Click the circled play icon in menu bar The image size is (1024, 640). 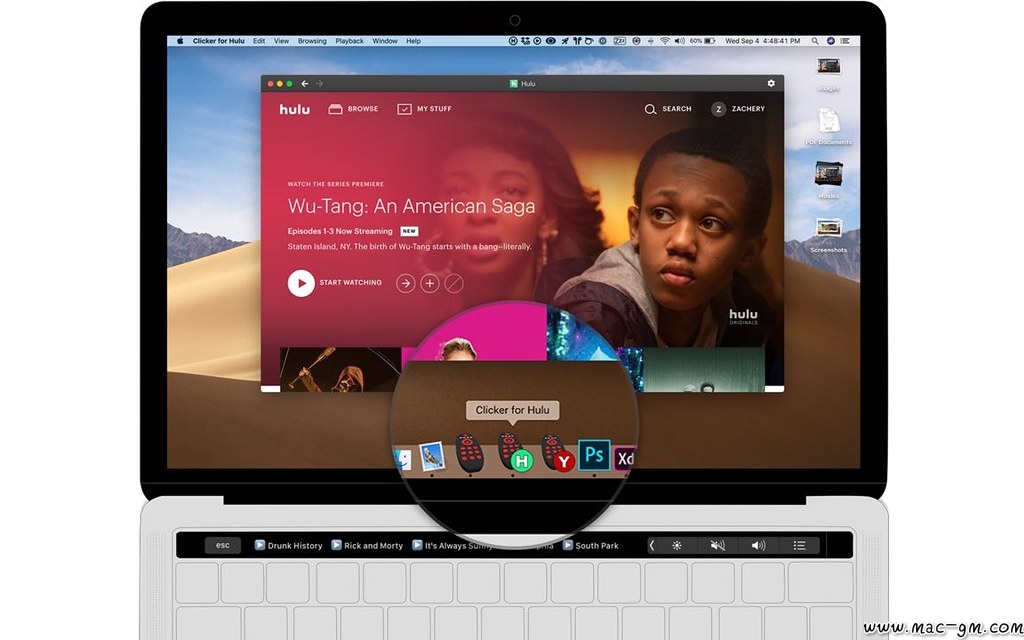pyautogui.click(x=537, y=40)
